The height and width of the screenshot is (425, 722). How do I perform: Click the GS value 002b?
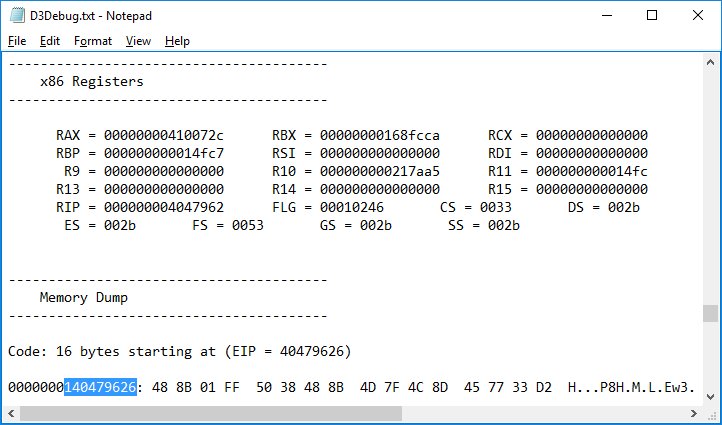point(375,225)
